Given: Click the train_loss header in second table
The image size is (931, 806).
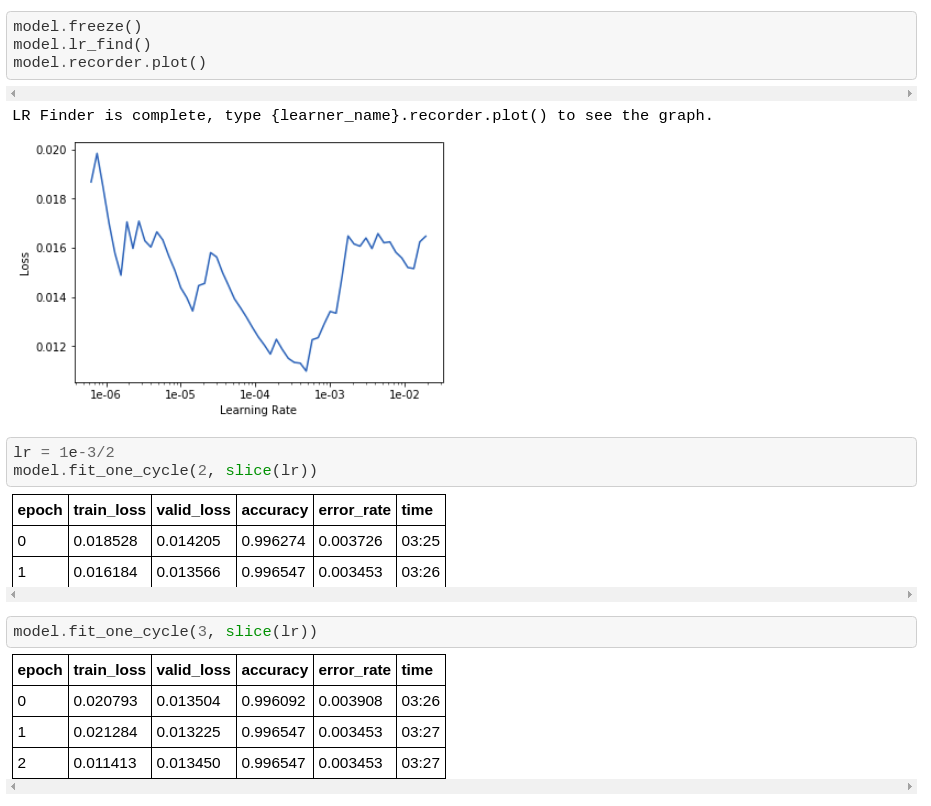Looking at the screenshot, I should (x=109, y=670).
